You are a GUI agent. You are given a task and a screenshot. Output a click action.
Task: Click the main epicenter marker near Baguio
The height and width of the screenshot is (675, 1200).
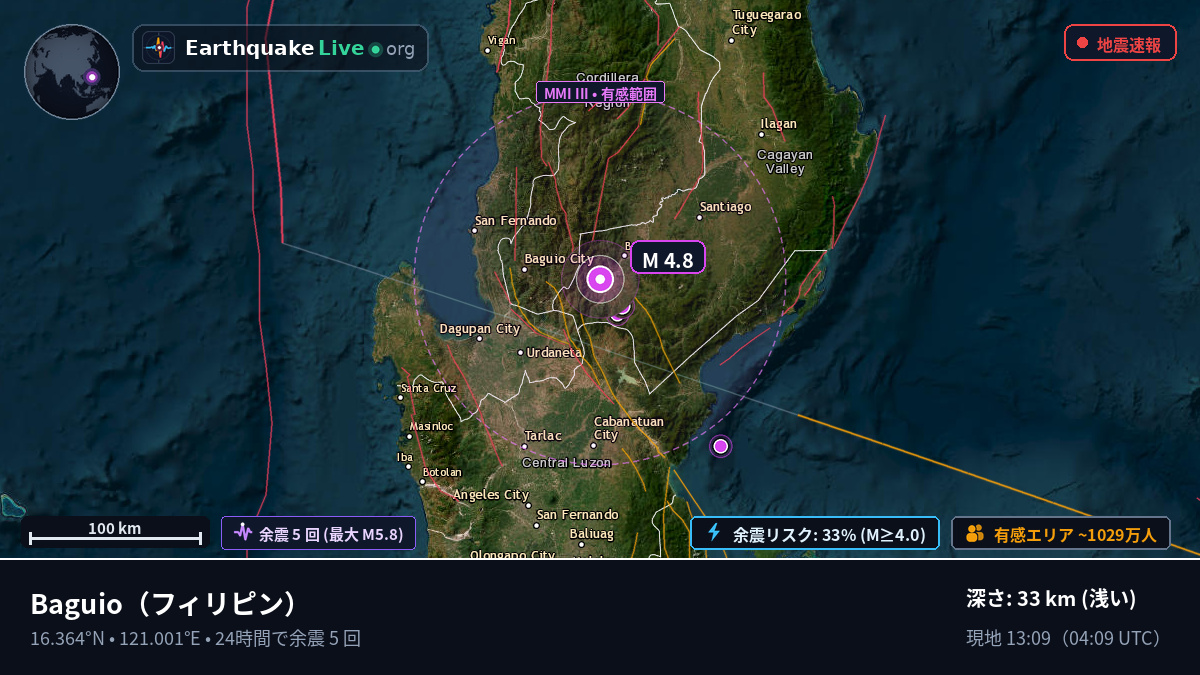tap(600, 280)
